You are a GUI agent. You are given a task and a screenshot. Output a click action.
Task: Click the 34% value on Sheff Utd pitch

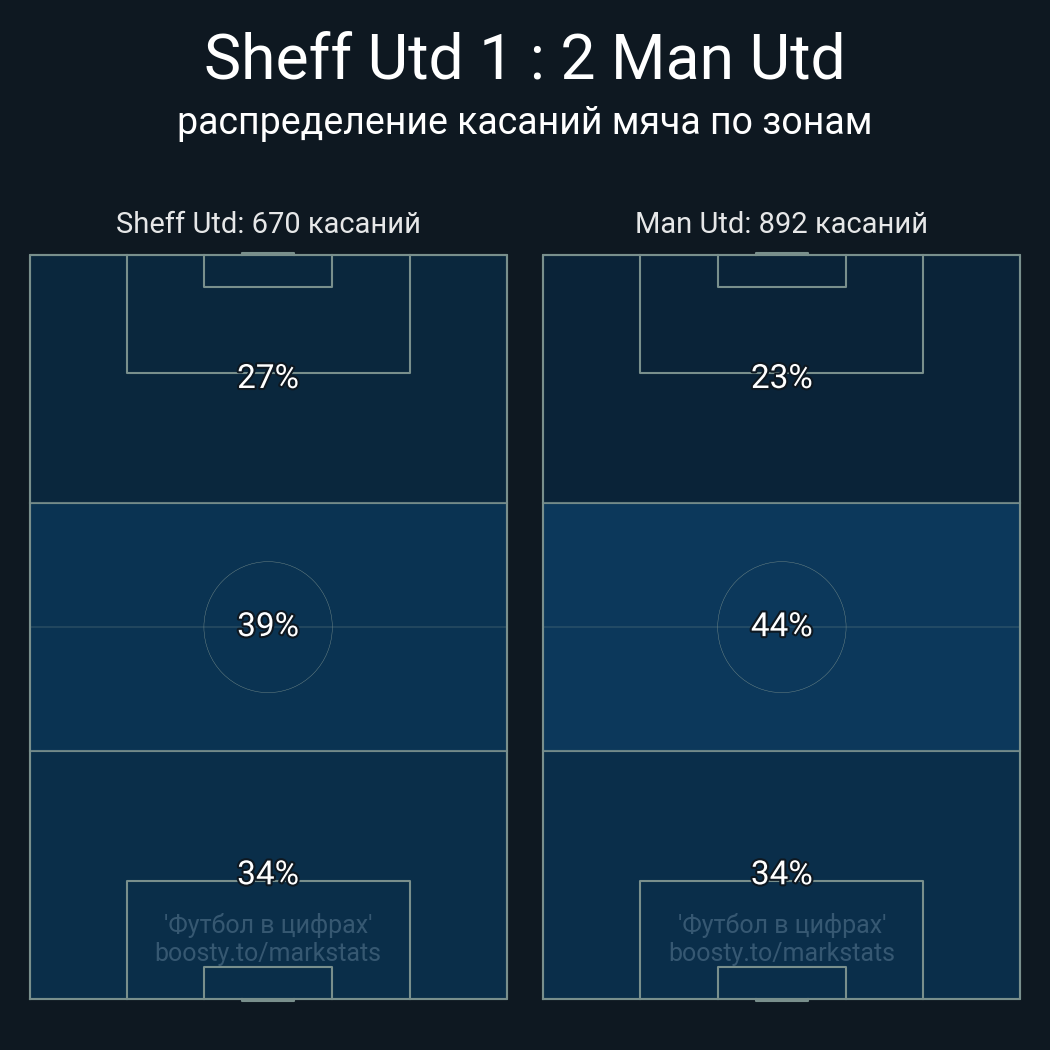(268, 873)
